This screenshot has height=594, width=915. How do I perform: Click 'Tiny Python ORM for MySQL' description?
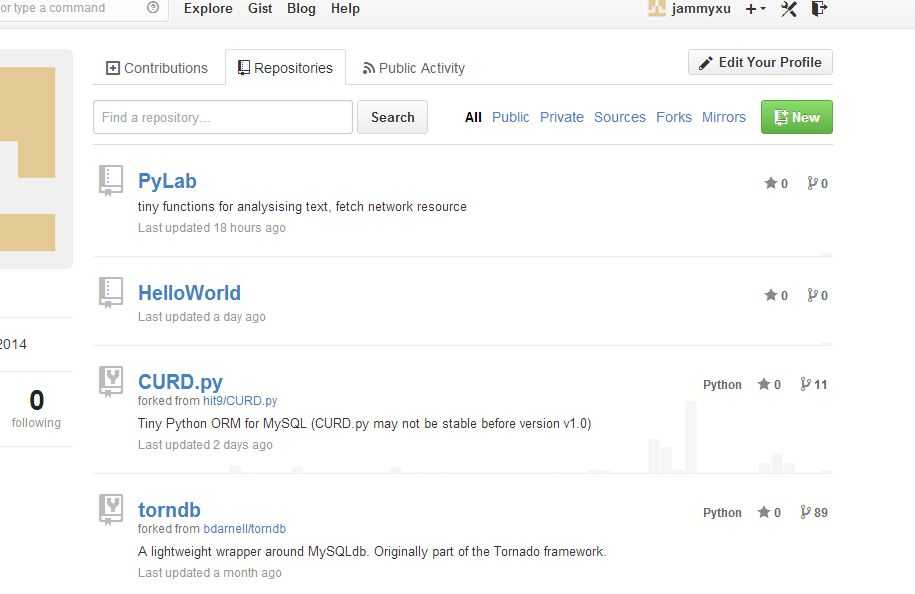click(365, 424)
